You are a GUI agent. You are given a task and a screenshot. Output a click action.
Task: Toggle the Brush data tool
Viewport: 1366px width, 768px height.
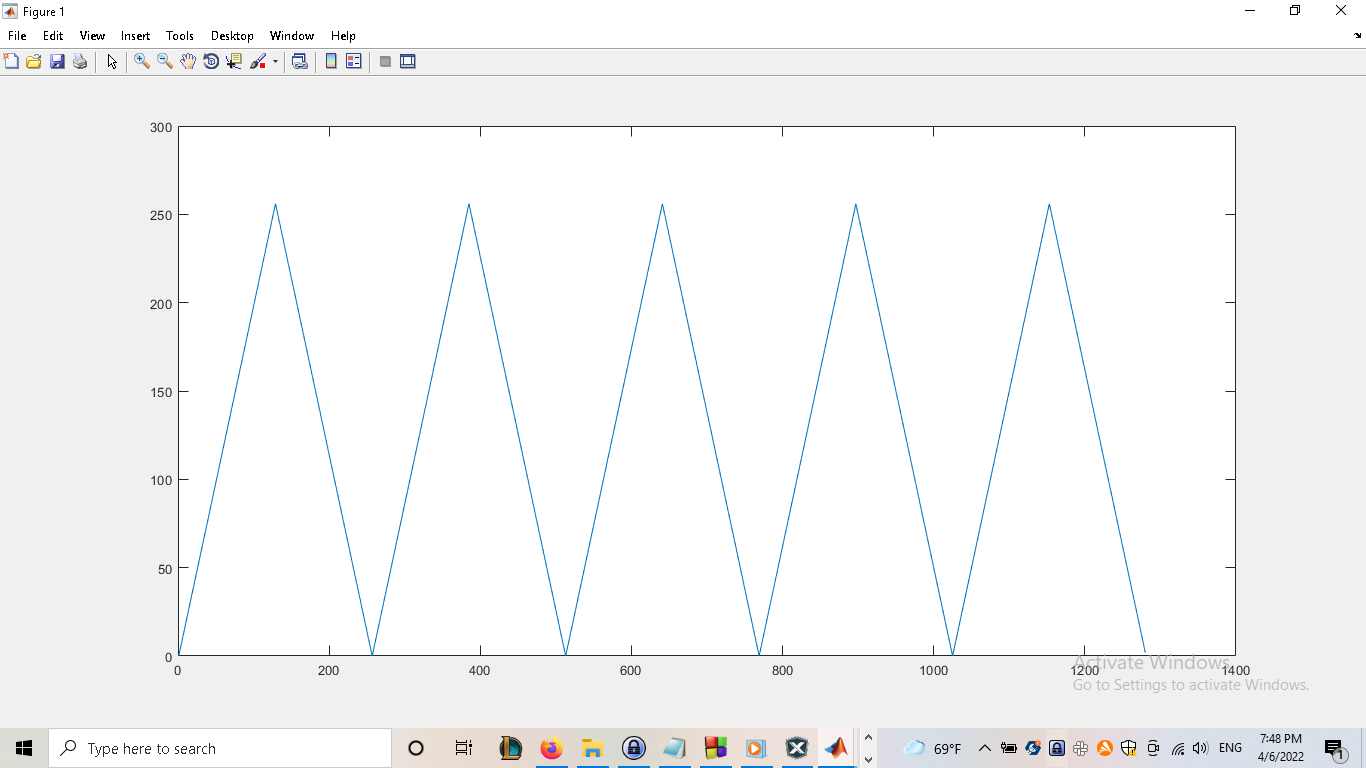[x=258, y=61]
